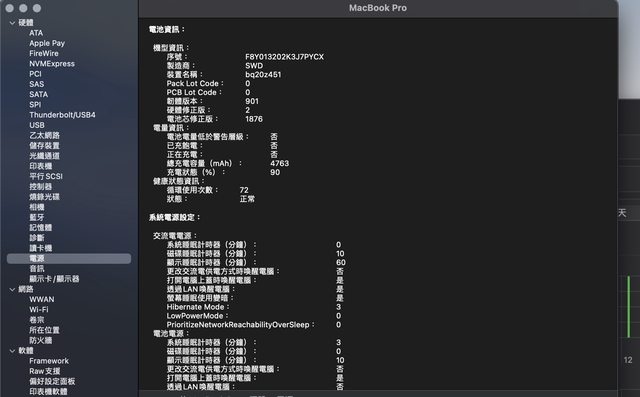
Task: Select Wi-Fi under network
Action: point(39,309)
